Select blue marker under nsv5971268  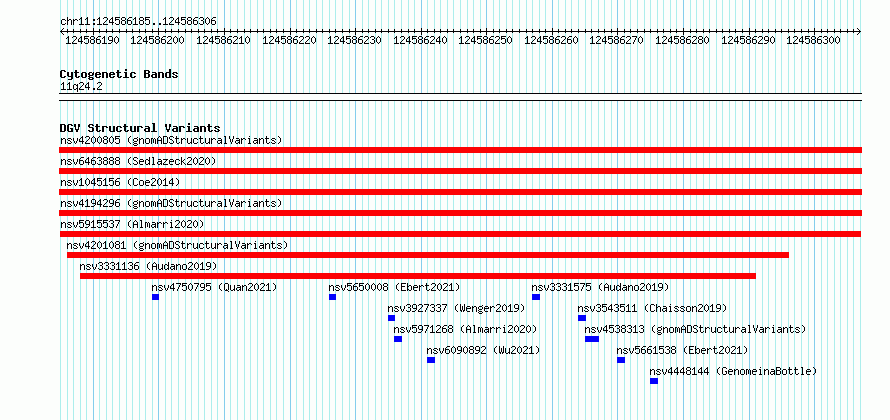398,339
